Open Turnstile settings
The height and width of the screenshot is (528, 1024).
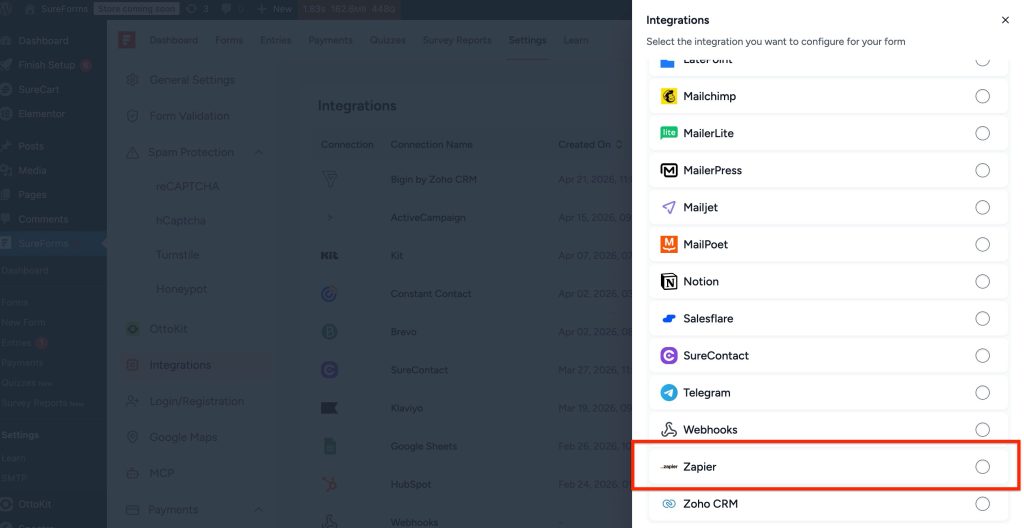click(x=178, y=255)
